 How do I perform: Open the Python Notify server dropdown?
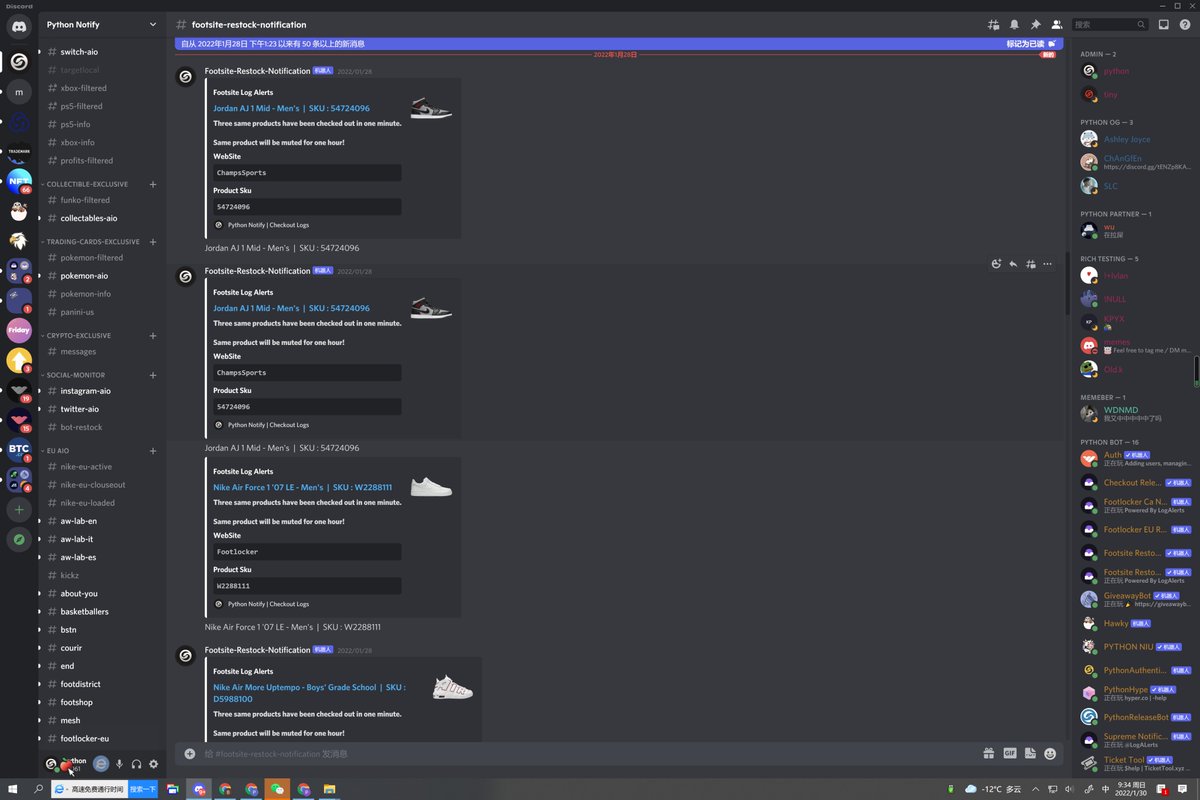102,24
